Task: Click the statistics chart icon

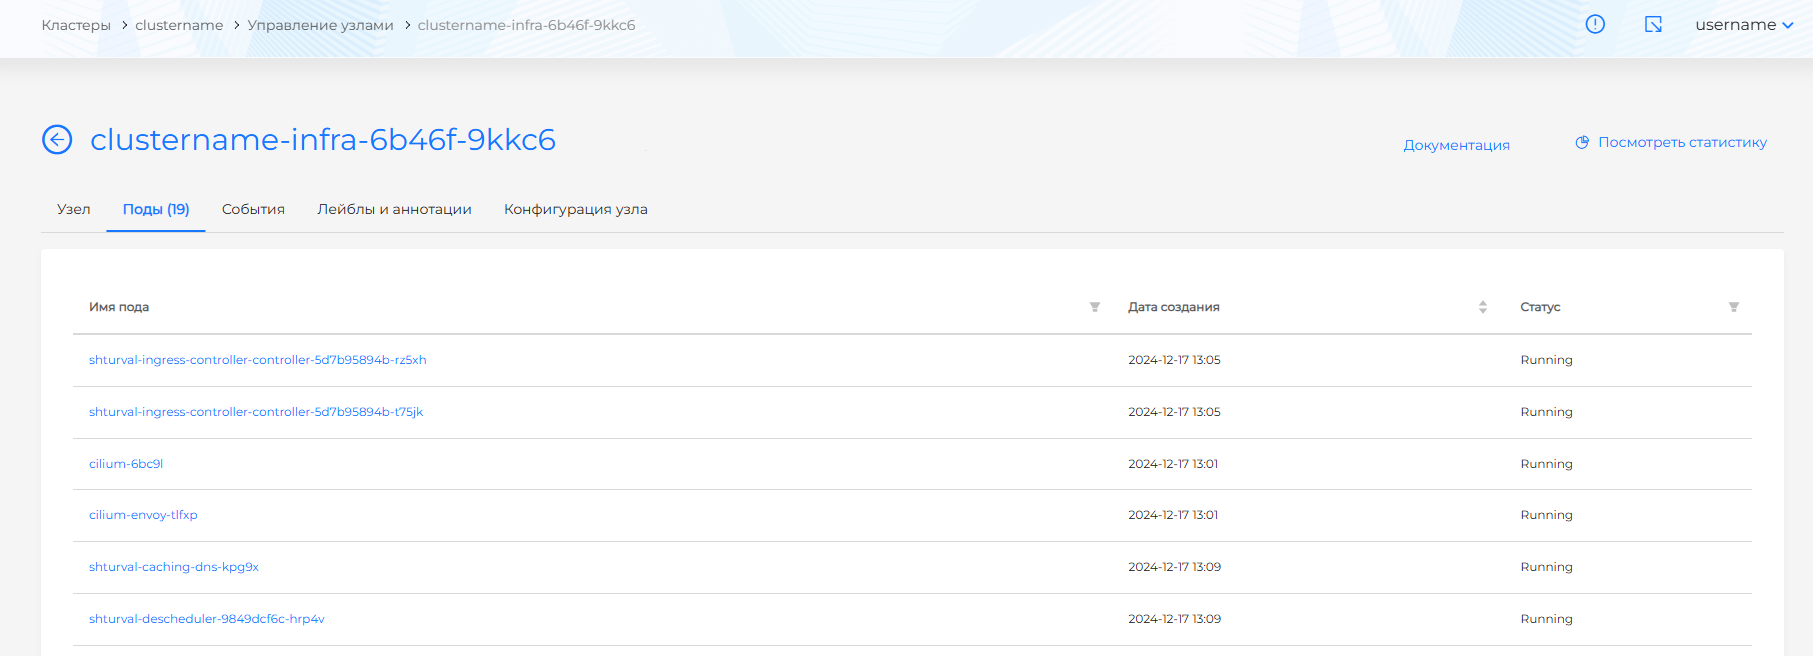Action: pyautogui.click(x=1582, y=143)
